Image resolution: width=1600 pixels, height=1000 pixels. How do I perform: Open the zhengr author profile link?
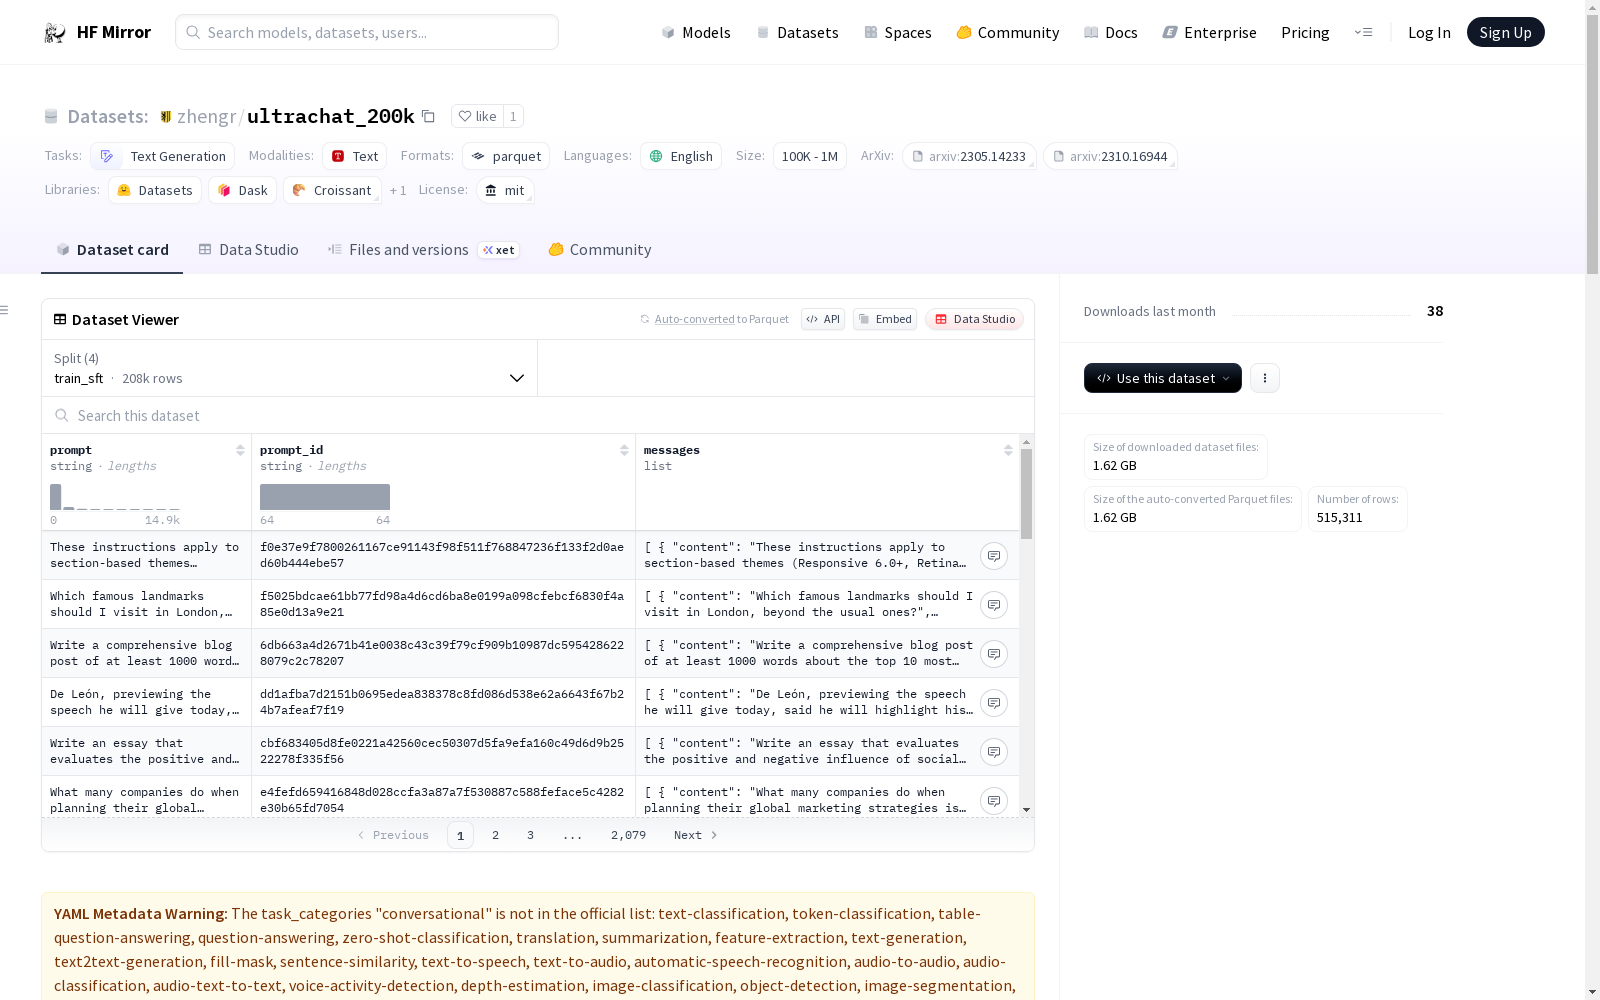206,116
